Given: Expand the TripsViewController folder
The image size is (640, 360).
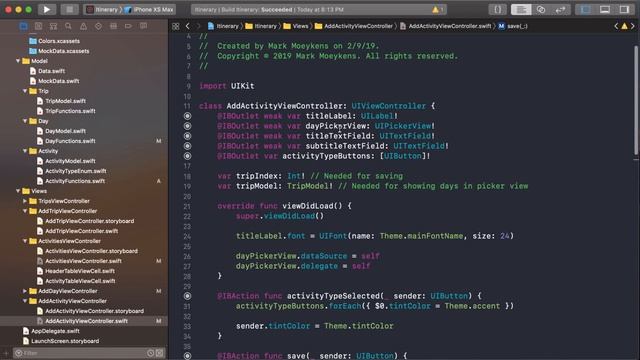Looking at the screenshot, I should [x=25, y=201].
